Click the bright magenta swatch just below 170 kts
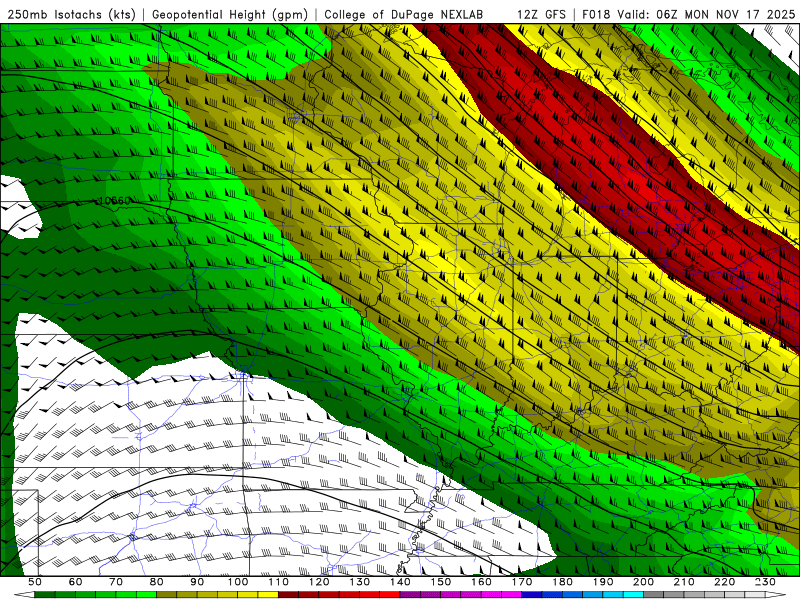The width and height of the screenshot is (800, 600). (x=512, y=595)
